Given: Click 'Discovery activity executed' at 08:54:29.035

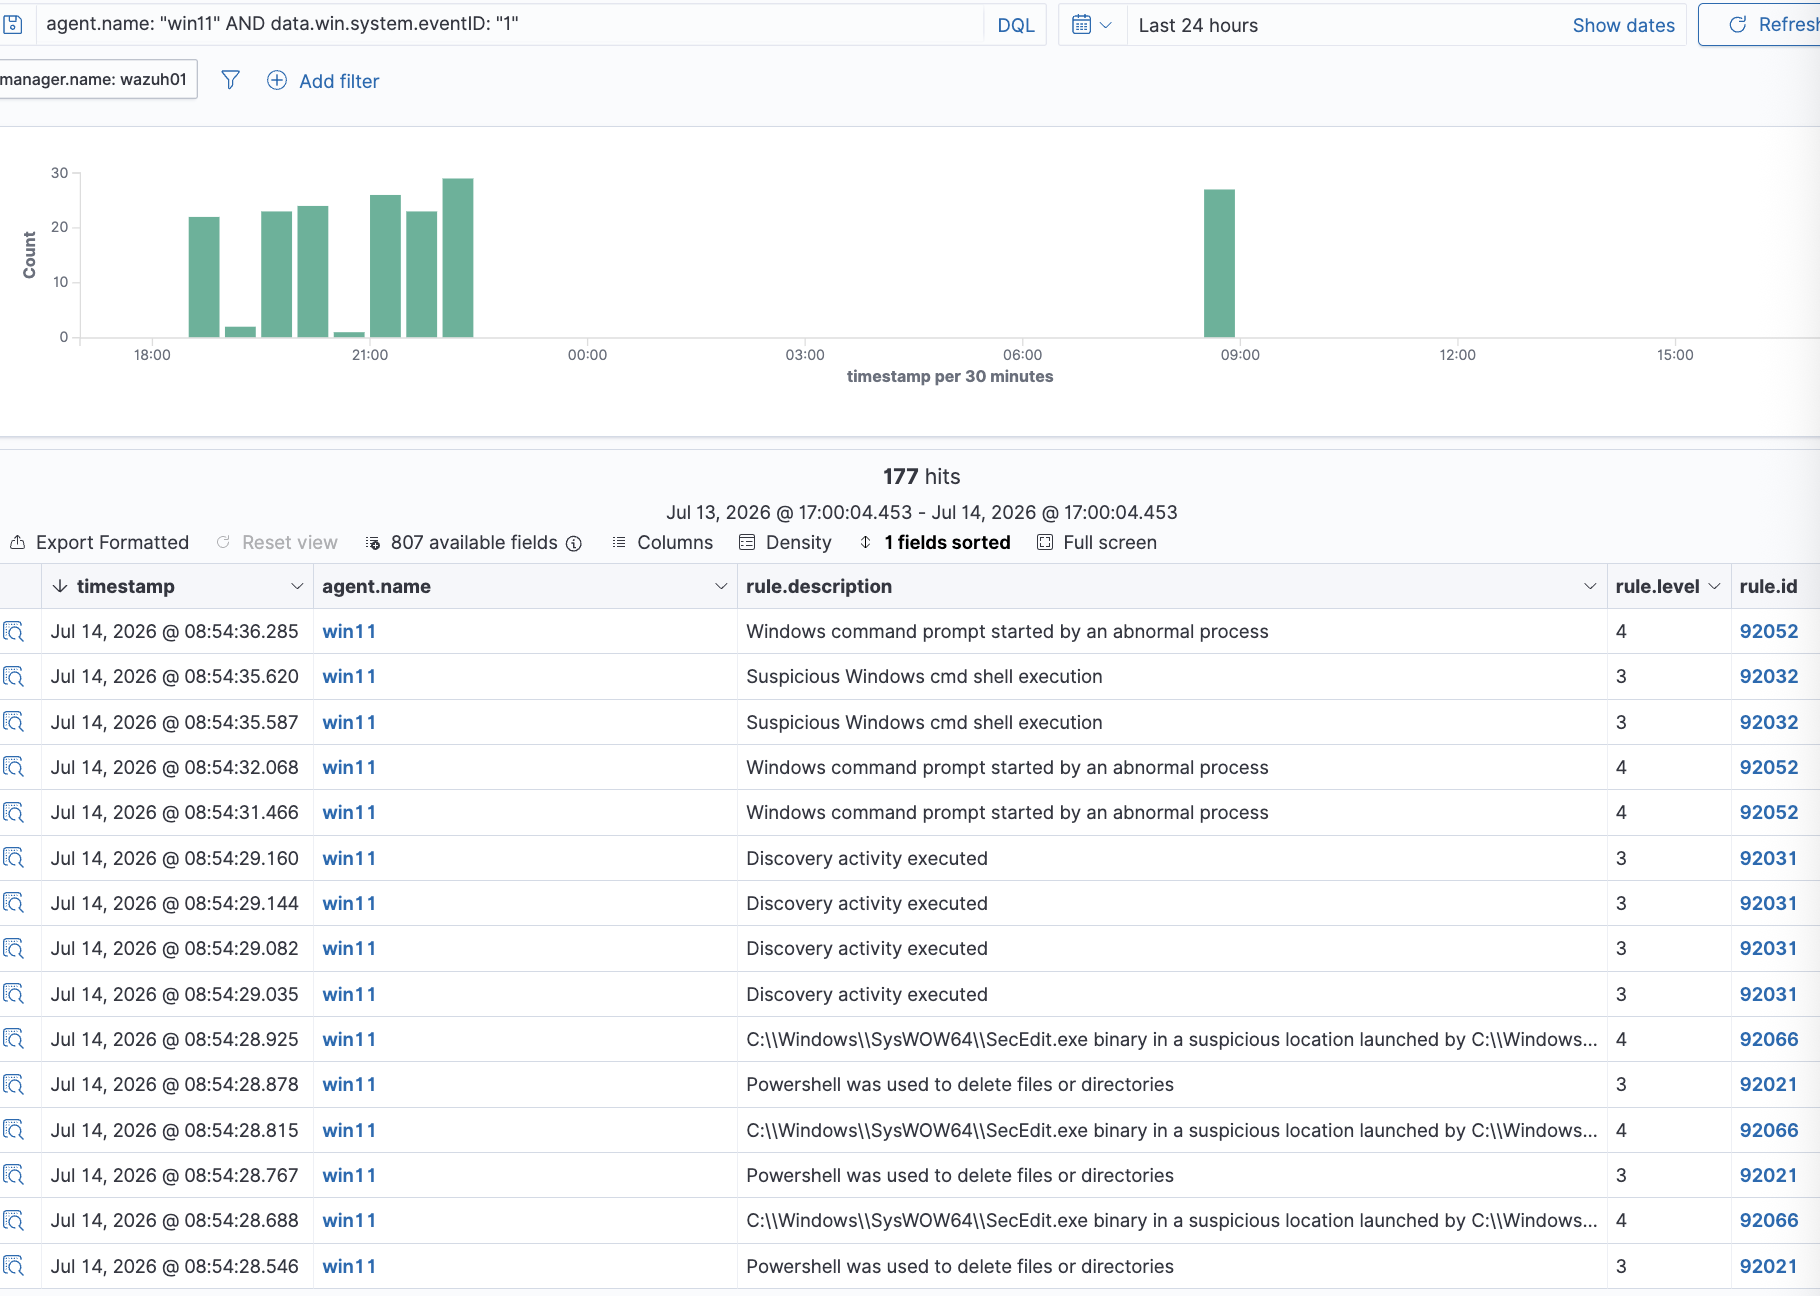Looking at the screenshot, I should click(867, 994).
